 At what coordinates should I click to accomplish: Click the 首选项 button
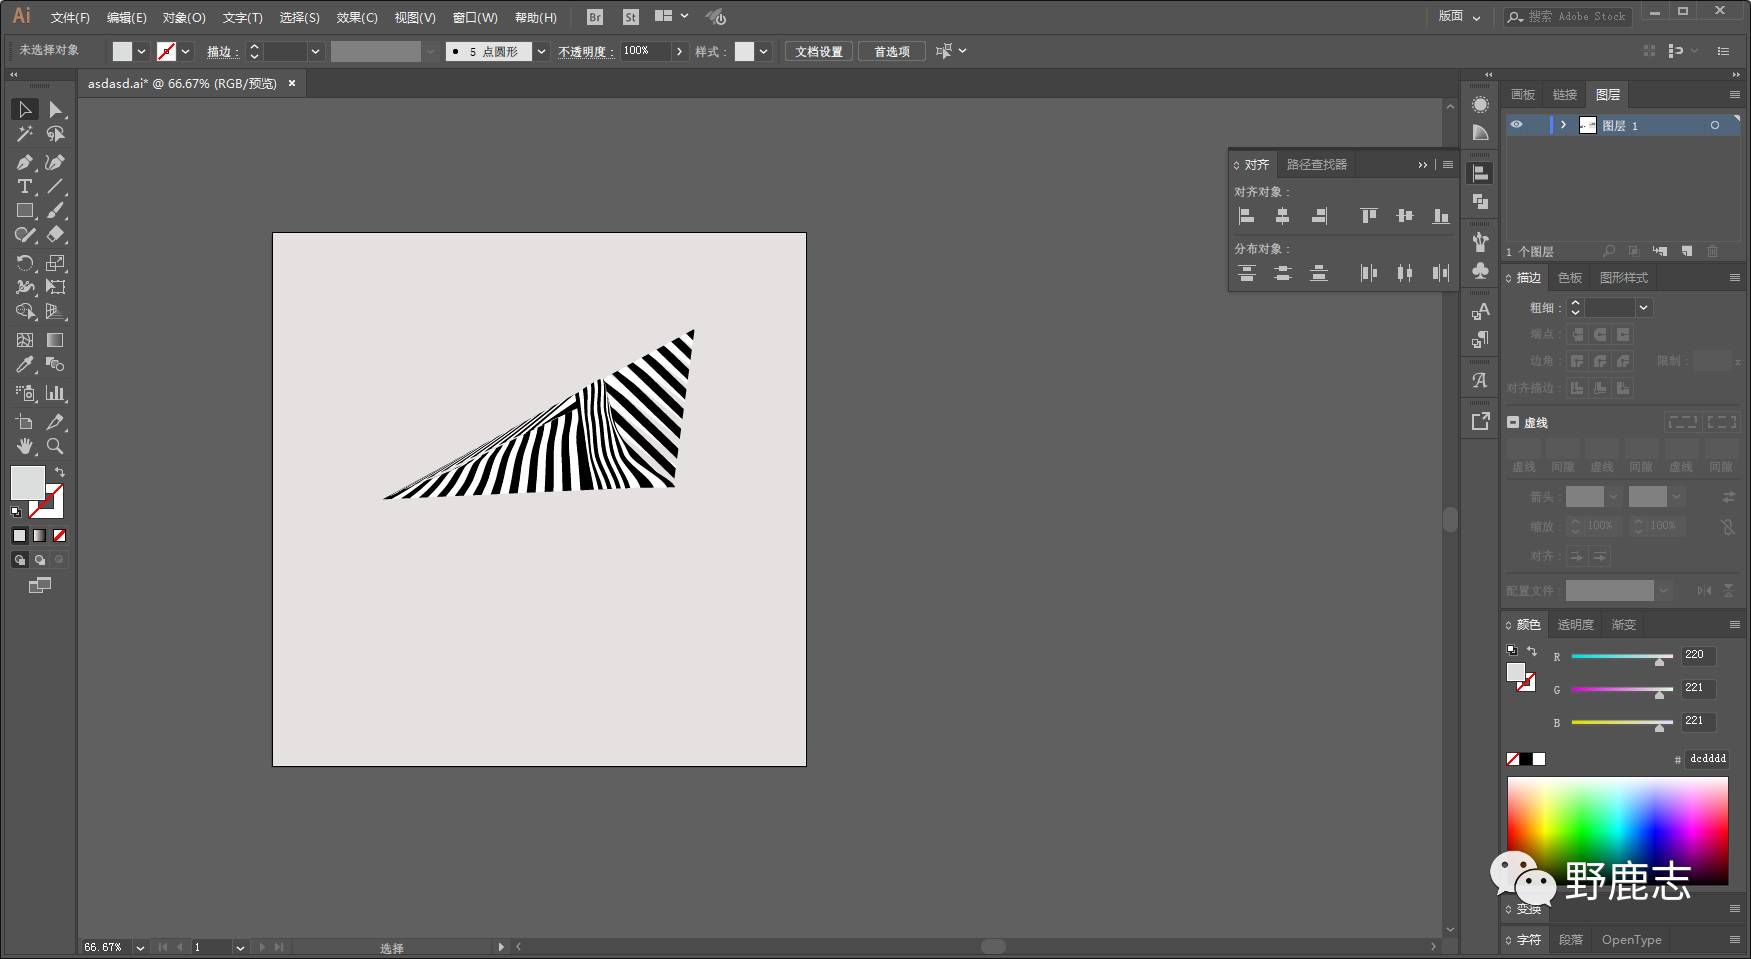click(x=891, y=51)
